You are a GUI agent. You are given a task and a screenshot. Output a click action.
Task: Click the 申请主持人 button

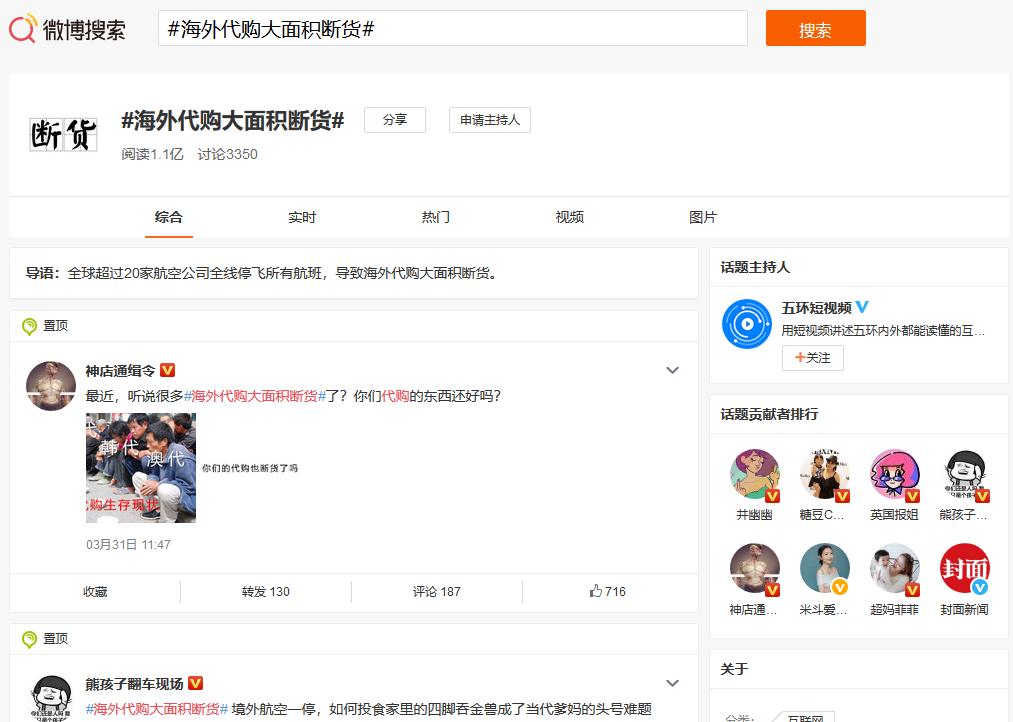point(489,119)
